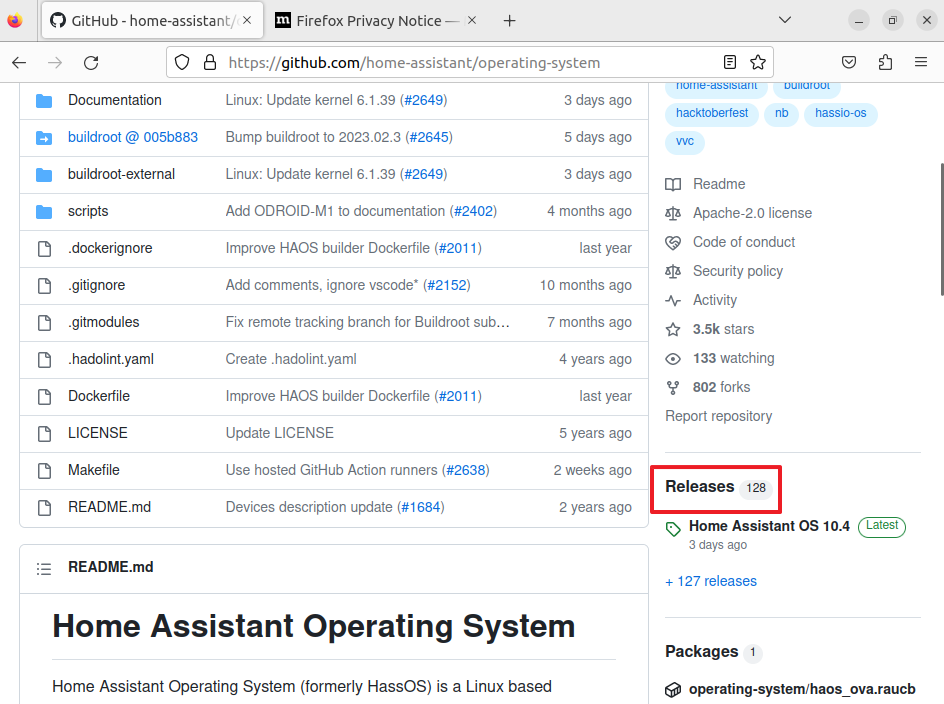944x704 pixels.
Task: Open the Firefox hamburger application menu
Action: coord(921,62)
